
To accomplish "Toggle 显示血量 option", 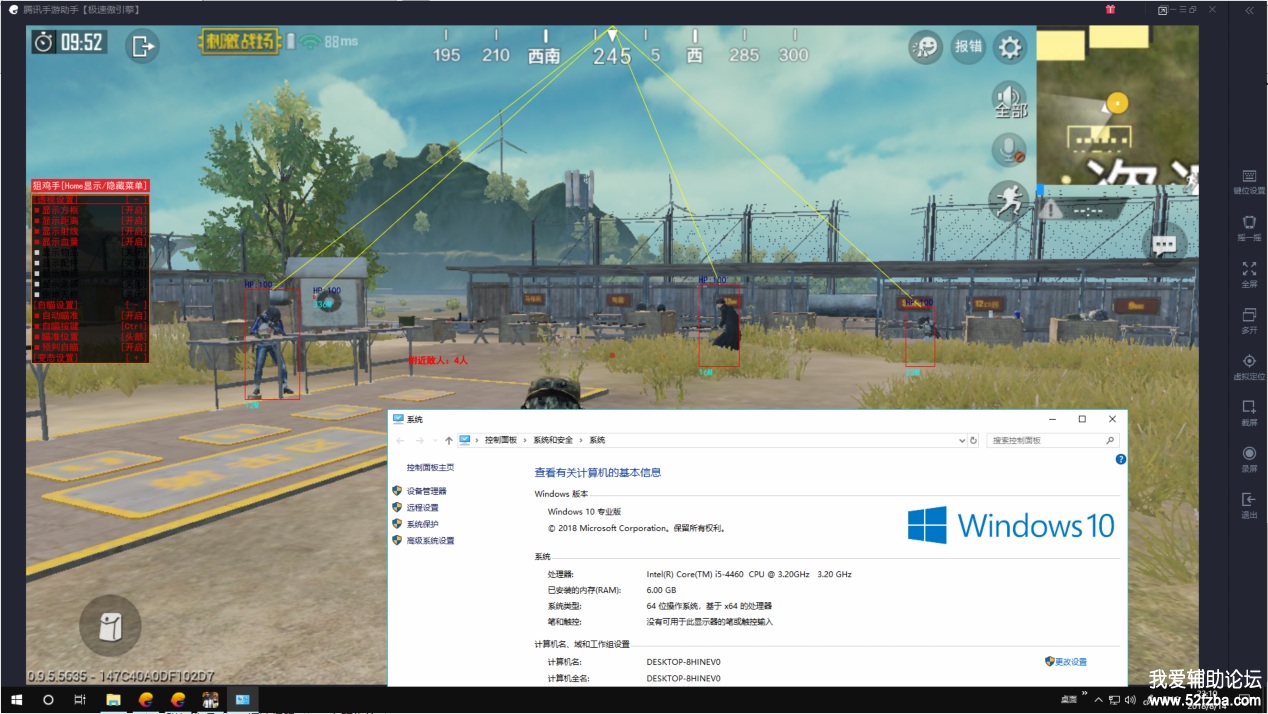I will 90,241.
